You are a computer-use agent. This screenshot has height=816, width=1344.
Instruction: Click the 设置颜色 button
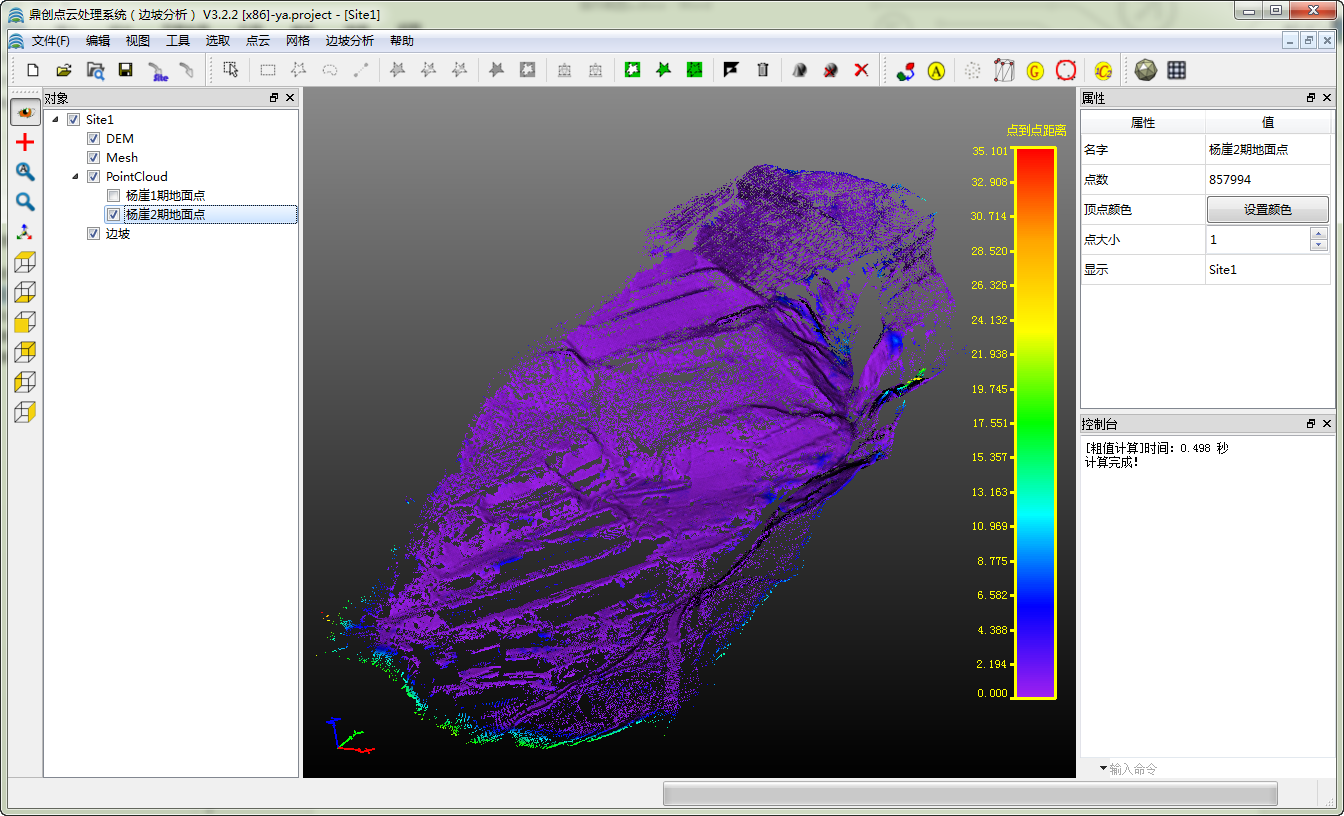(1267, 210)
